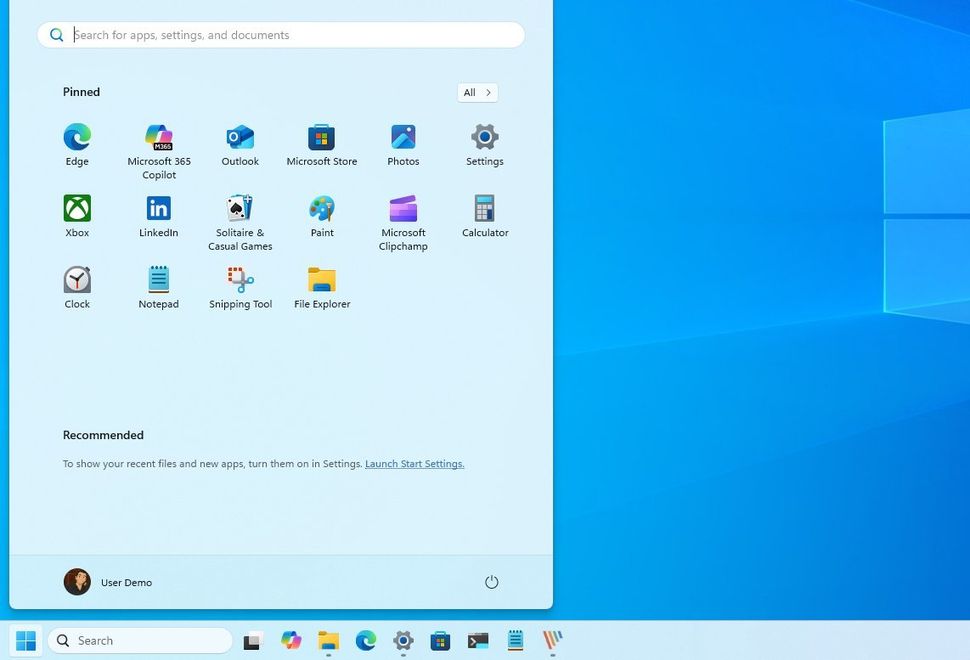Open the Outlook app

(240, 137)
